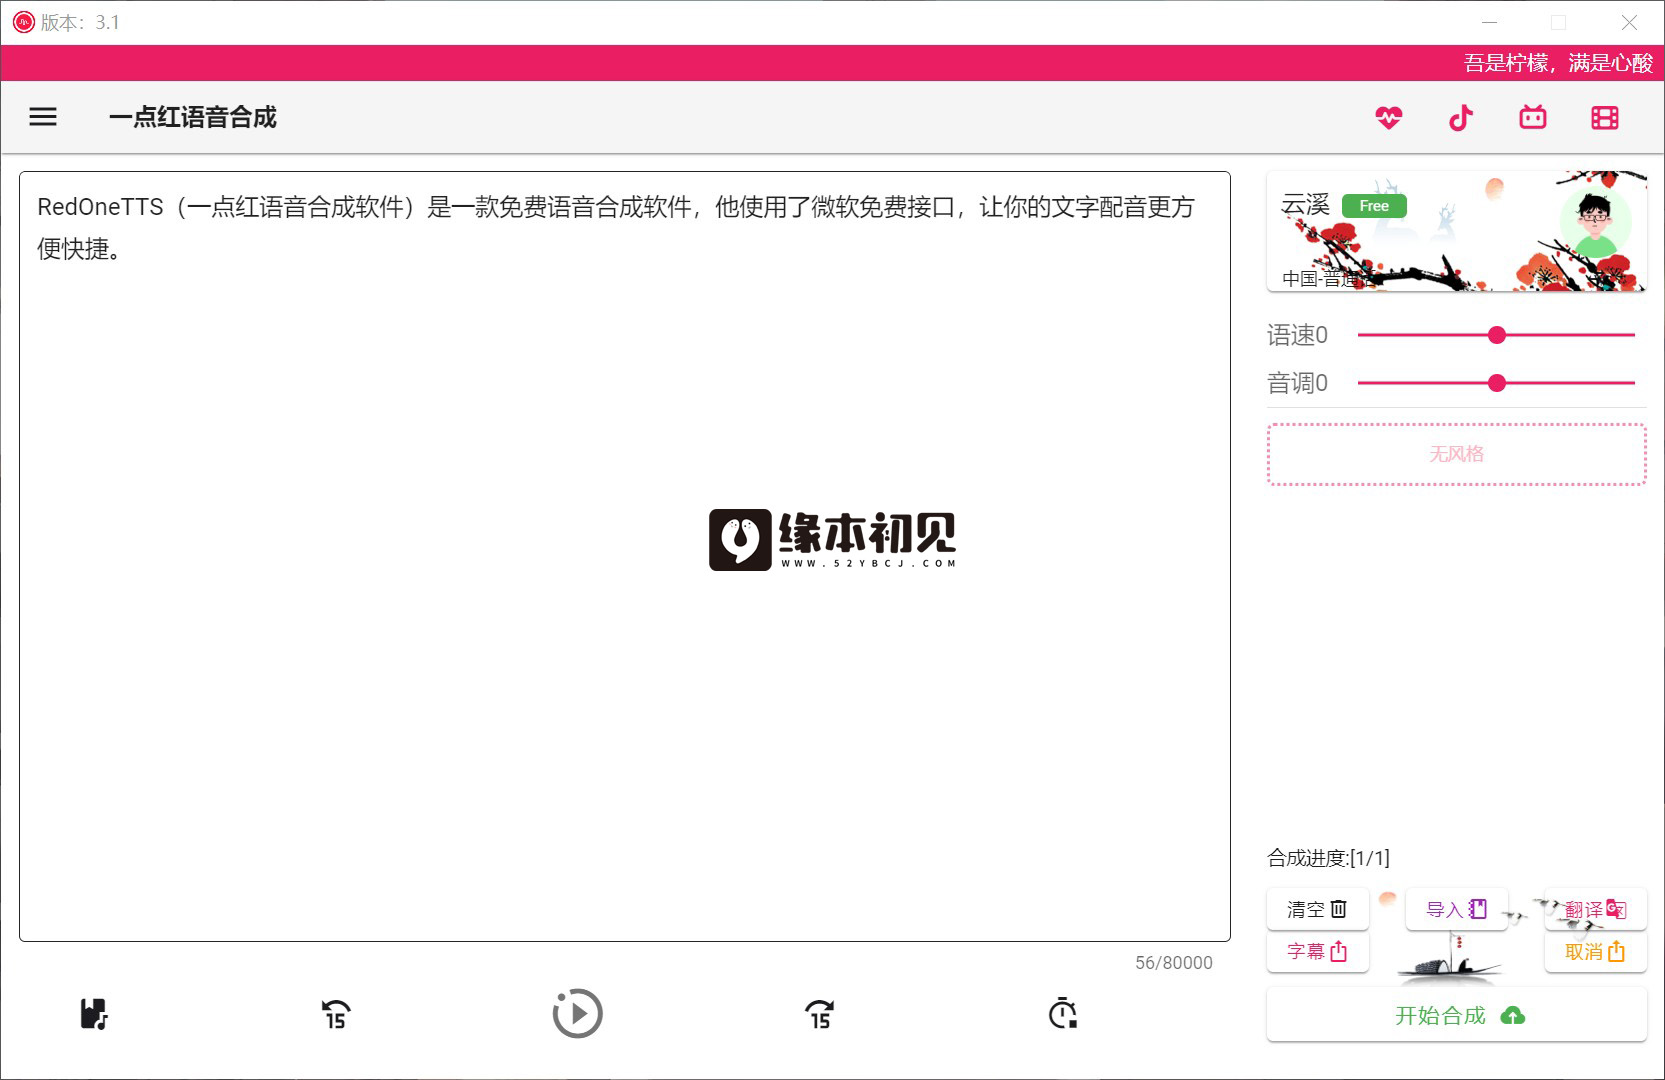Export subtitles with 字幕 button
Viewport: 1665px width, 1080px height.
pyautogui.click(x=1317, y=951)
